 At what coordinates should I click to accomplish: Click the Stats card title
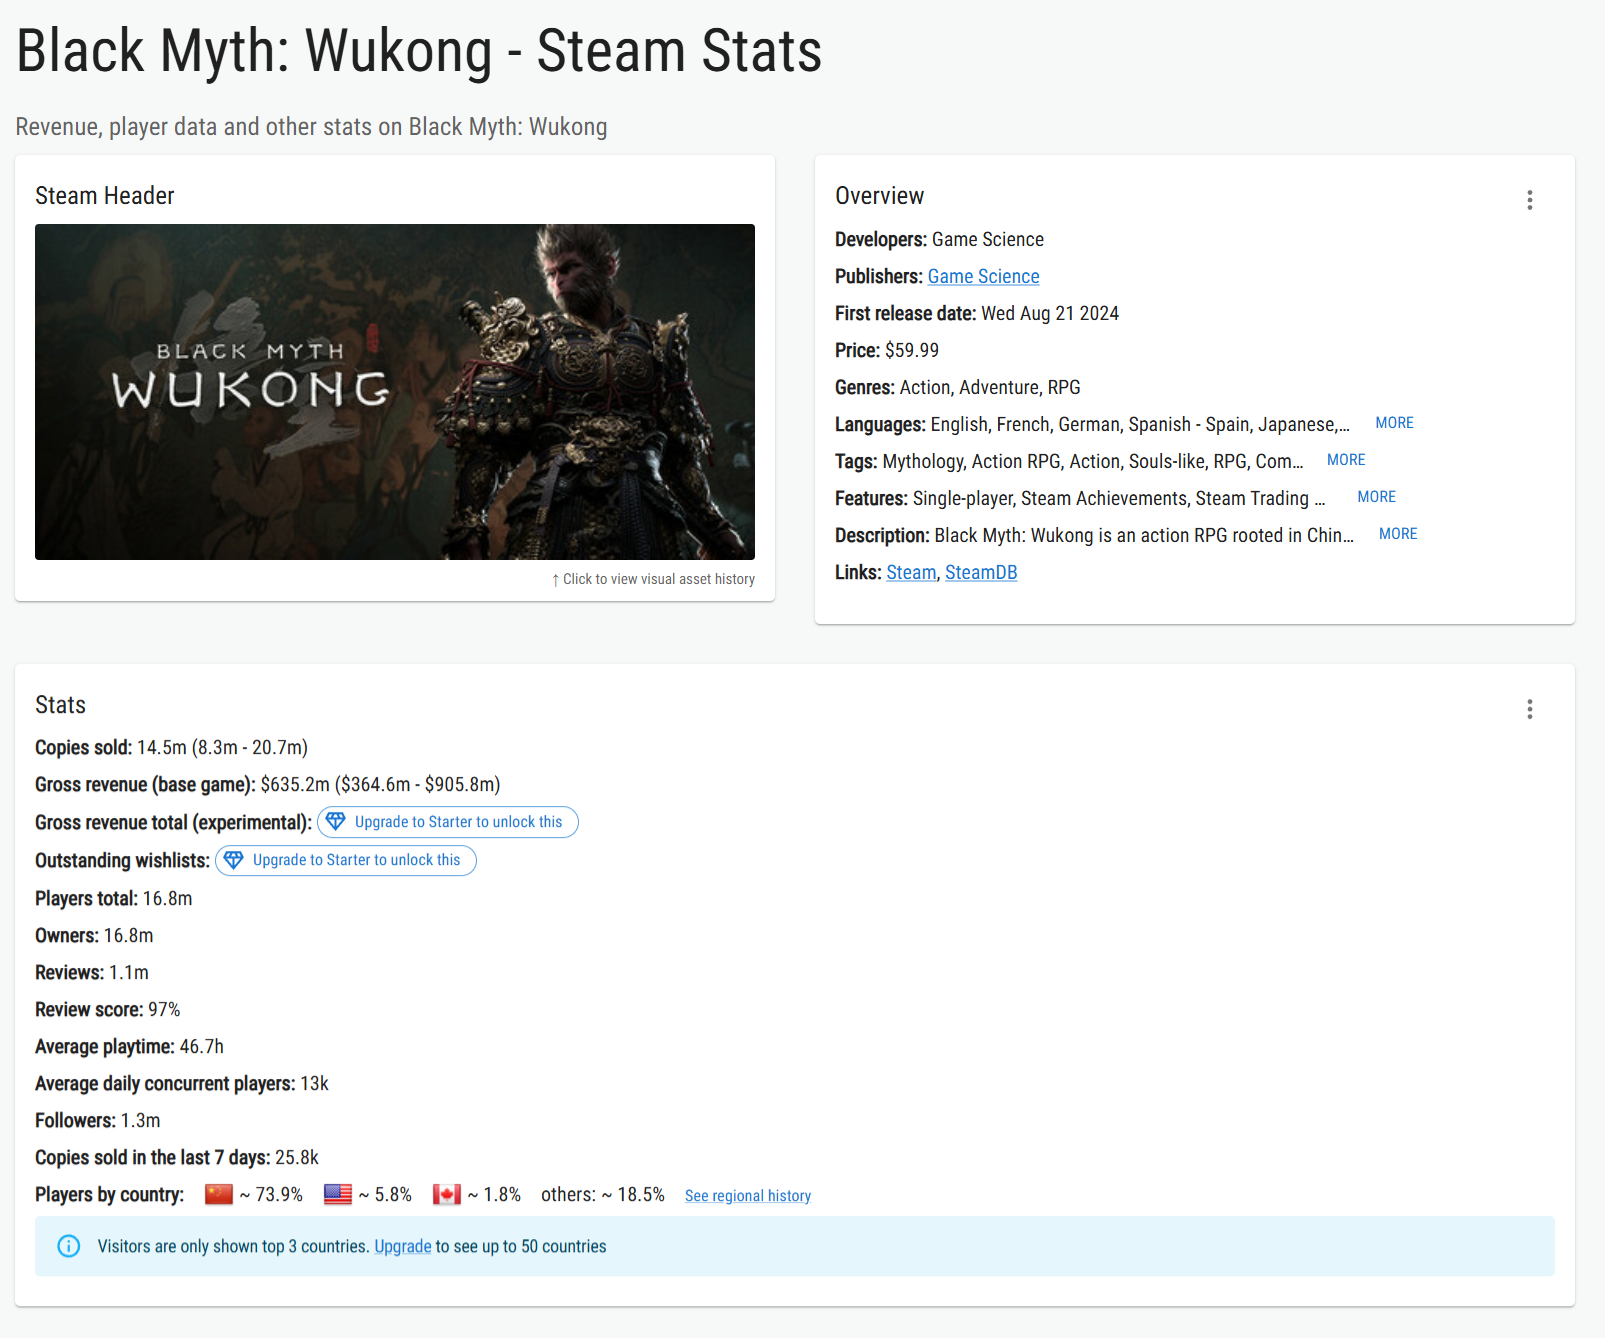[x=61, y=705]
